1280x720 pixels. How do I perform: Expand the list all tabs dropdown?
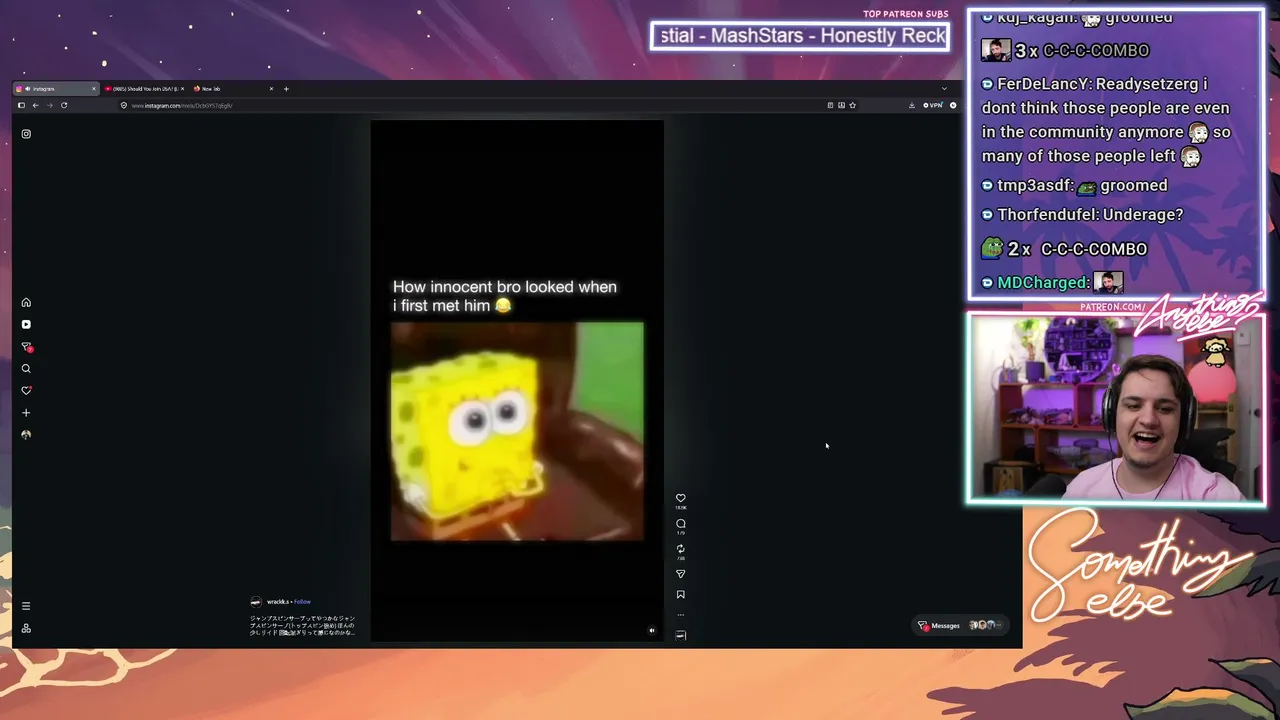tap(944, 89)
